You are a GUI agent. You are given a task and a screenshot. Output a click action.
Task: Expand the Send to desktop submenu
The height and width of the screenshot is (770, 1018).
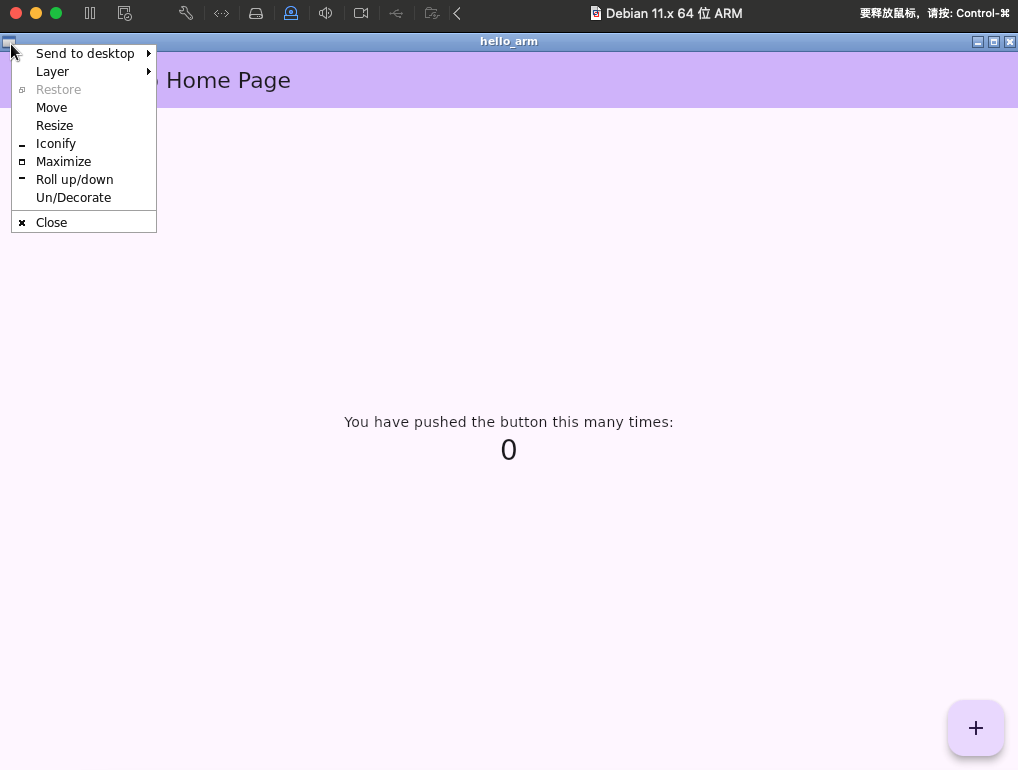[x=85, y=53]
